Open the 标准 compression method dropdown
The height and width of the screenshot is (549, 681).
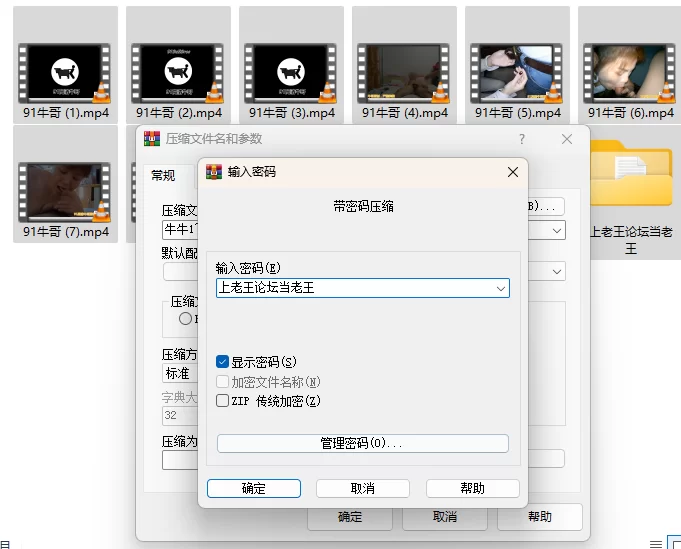180,373
